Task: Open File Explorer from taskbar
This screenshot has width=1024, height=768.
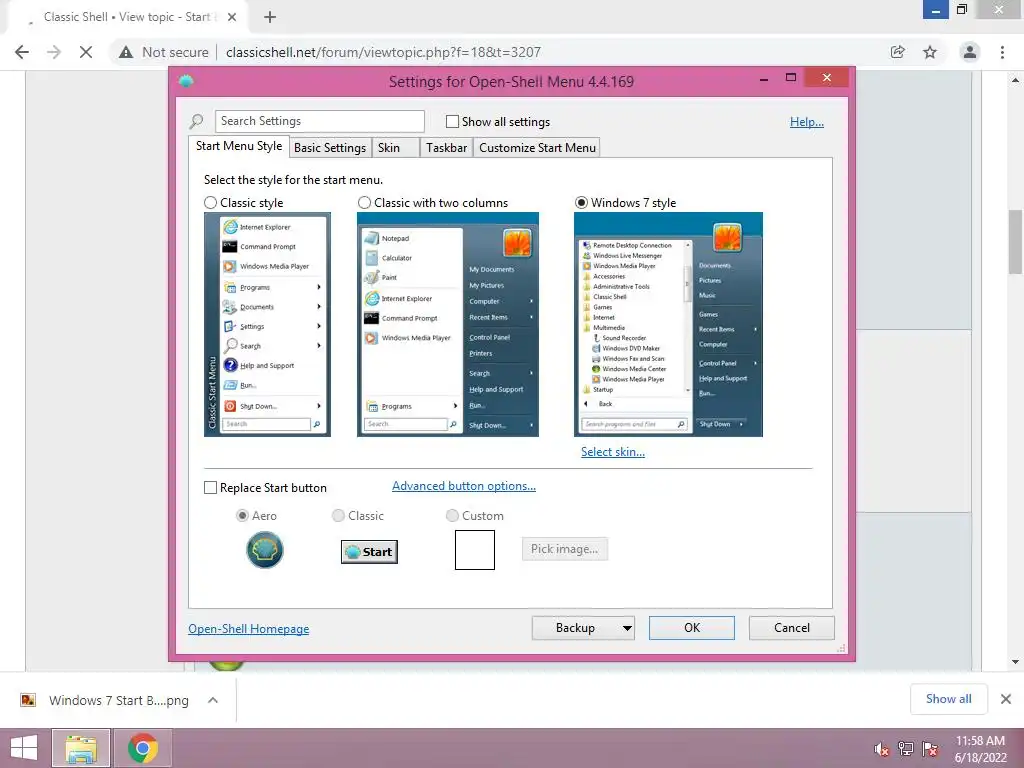Action: click(x=81, y=748)
